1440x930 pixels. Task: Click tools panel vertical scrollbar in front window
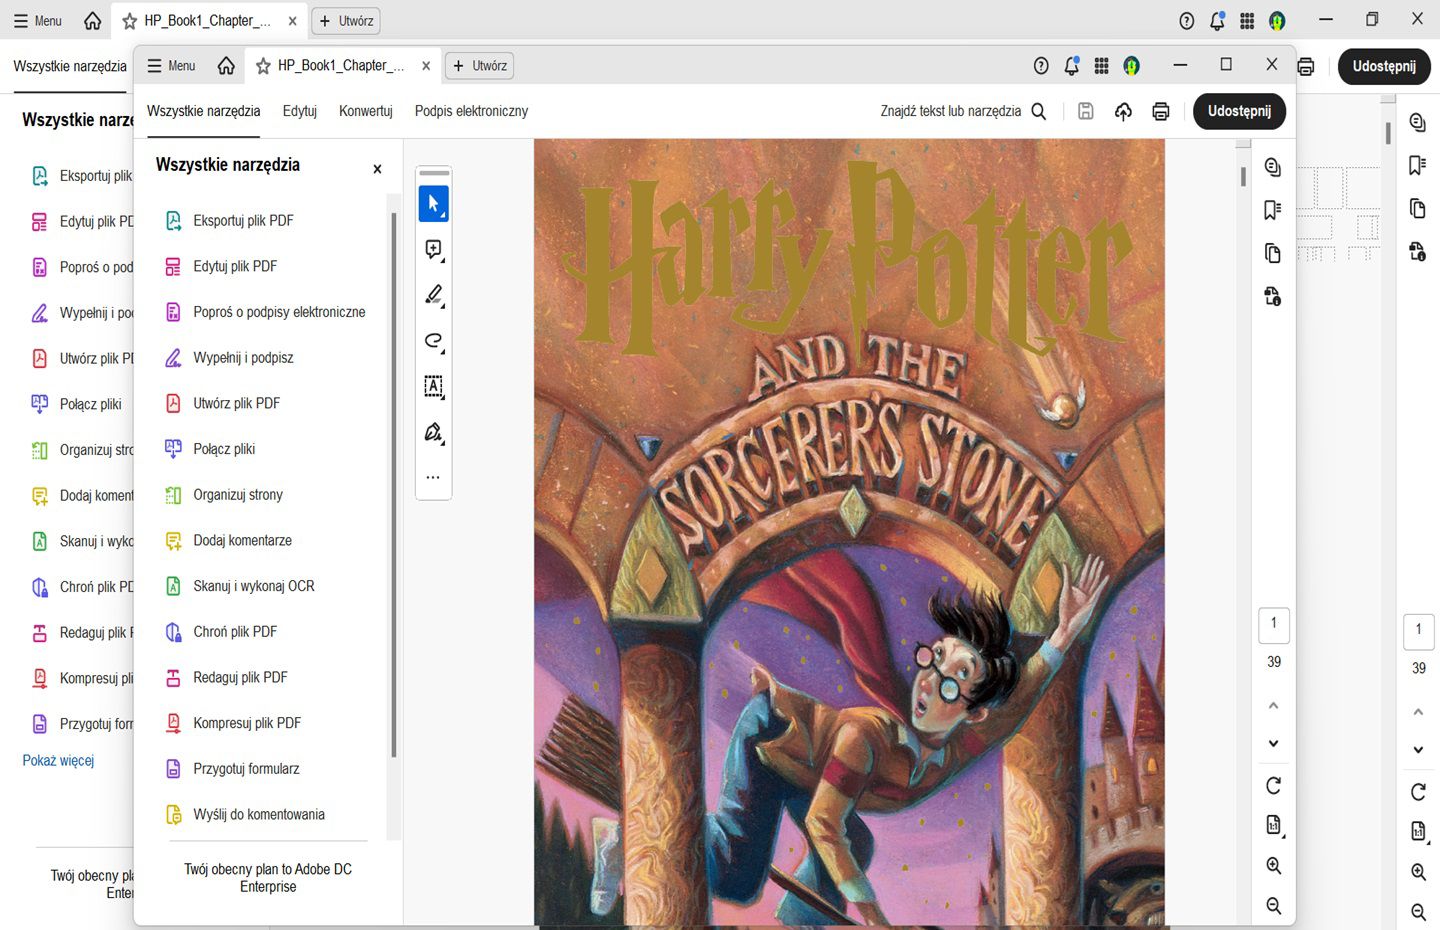coord(394,485)
